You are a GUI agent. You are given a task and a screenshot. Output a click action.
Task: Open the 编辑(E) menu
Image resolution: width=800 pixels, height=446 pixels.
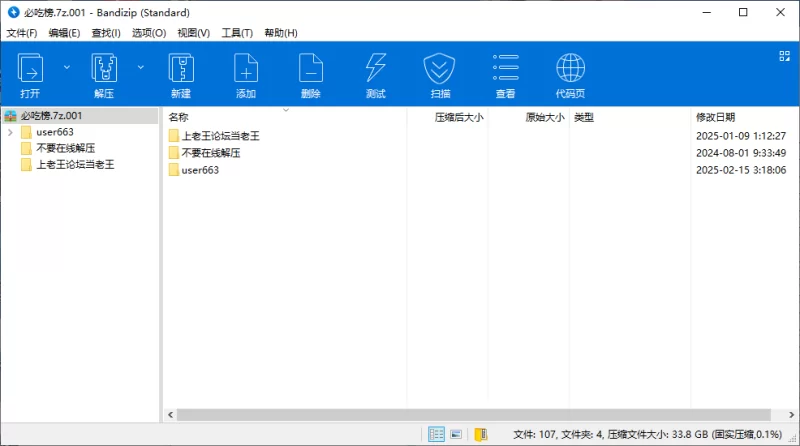coord(64,33)
